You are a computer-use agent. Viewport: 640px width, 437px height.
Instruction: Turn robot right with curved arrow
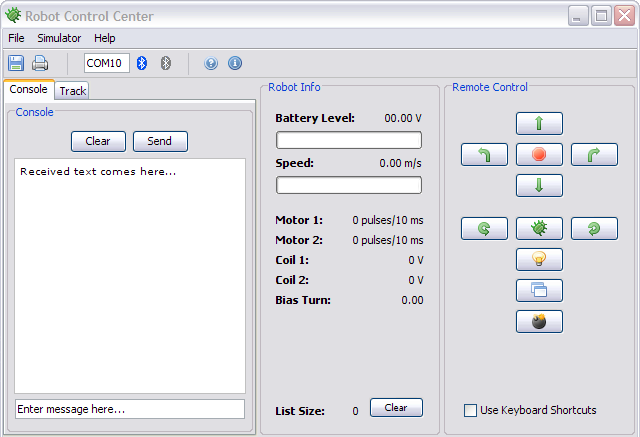coord(594,154)
